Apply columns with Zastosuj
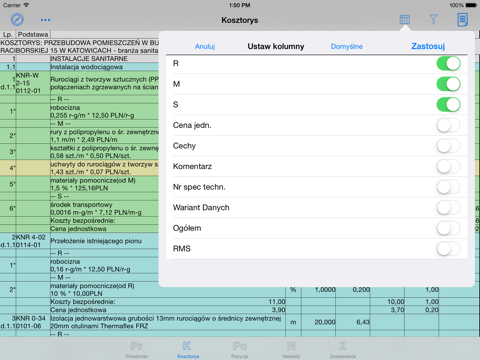Viewport: 480px width, 360px height. 428,46
